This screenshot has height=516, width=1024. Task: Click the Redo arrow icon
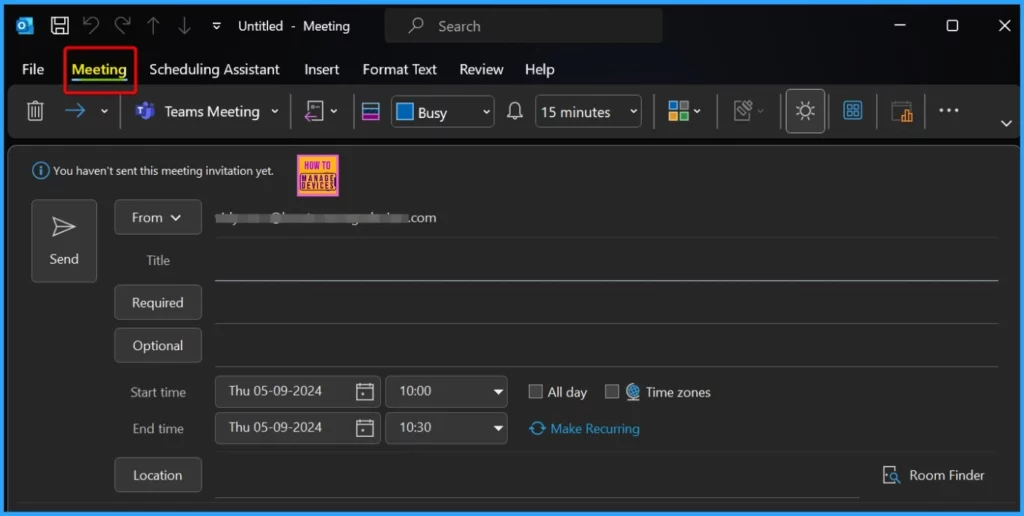pos(122,25)
